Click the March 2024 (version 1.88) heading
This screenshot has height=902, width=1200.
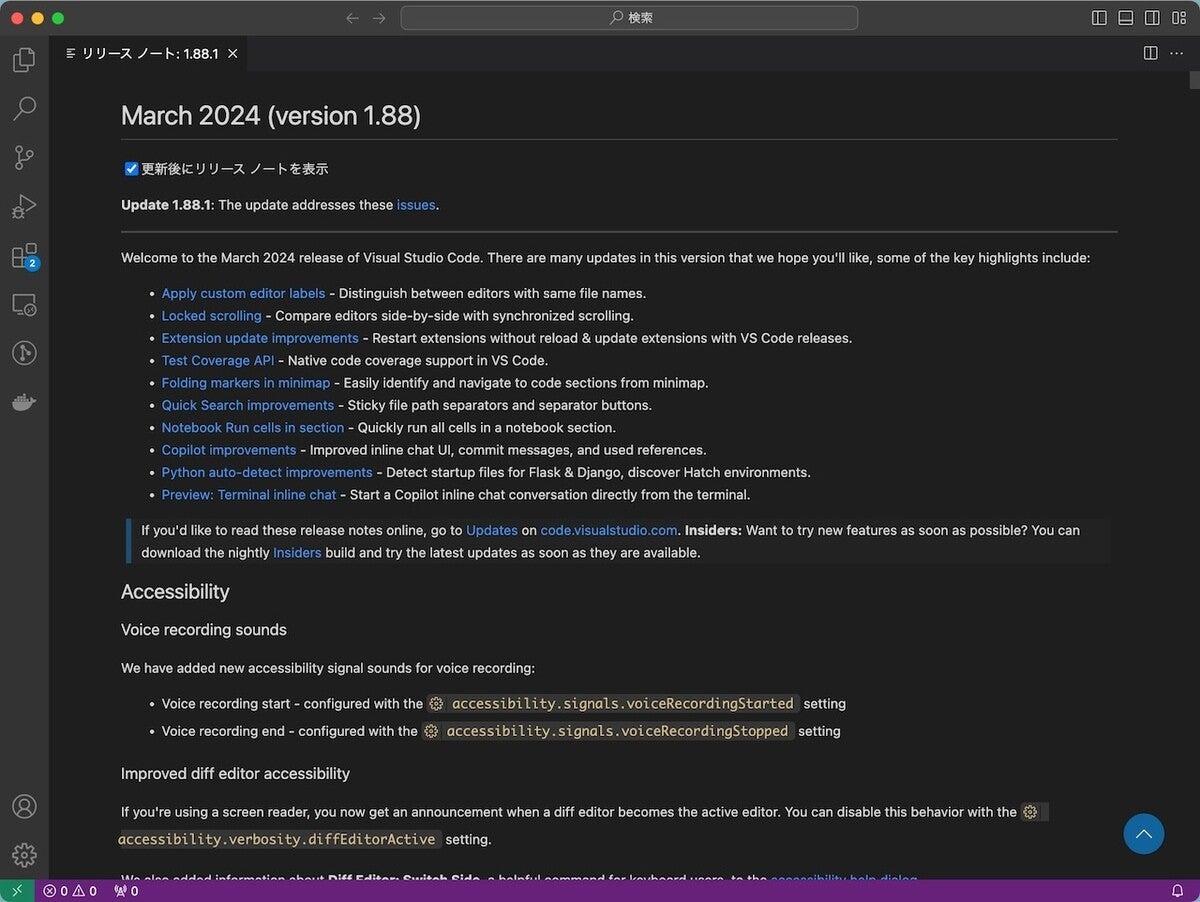271,116
